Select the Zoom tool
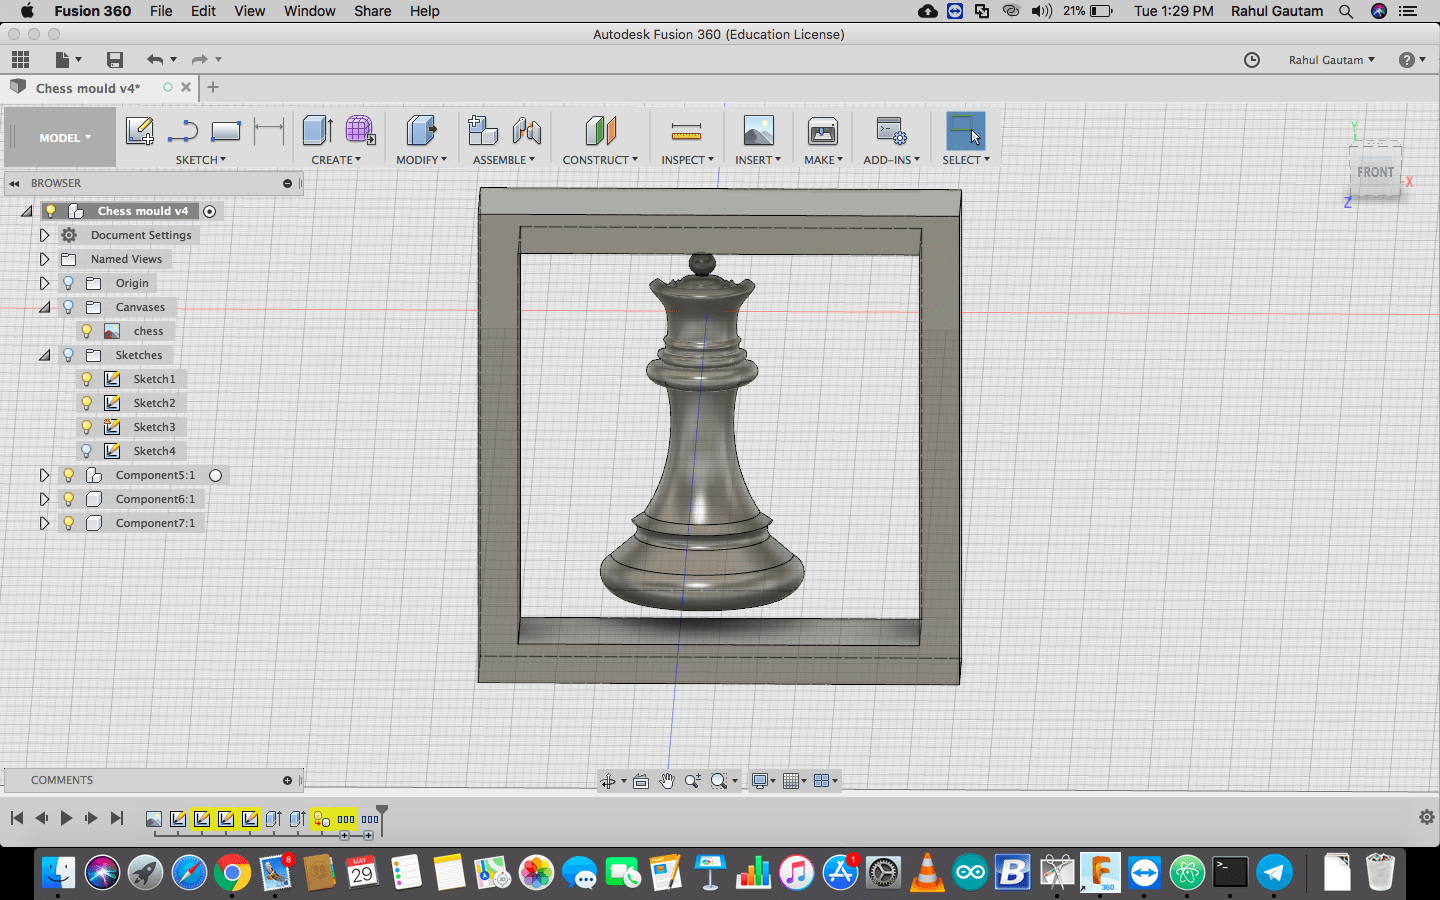The height and width of the screenshot is (900, 1440). pyautogui.click(x=693, y=781)
